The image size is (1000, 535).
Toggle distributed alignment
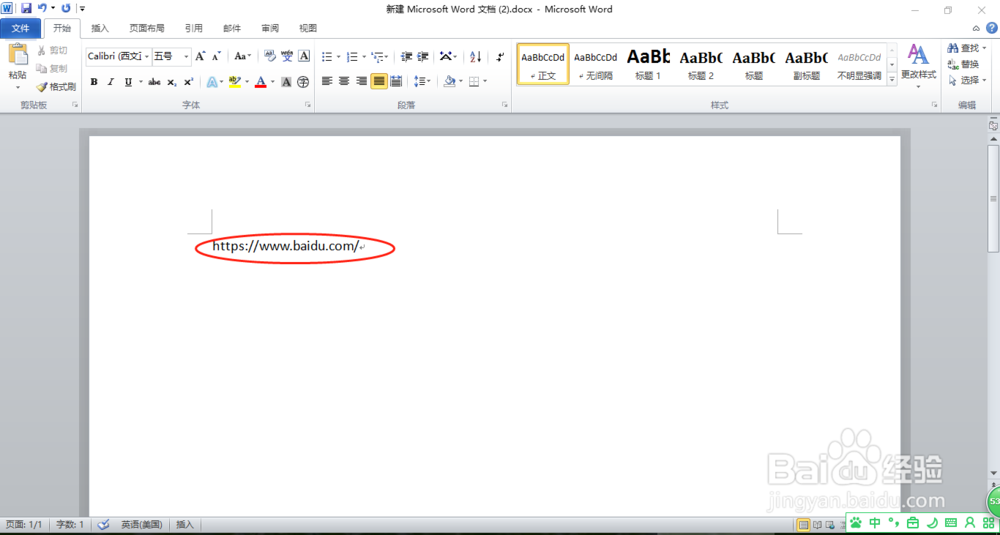pyautogui.click(x=396, y=81)
